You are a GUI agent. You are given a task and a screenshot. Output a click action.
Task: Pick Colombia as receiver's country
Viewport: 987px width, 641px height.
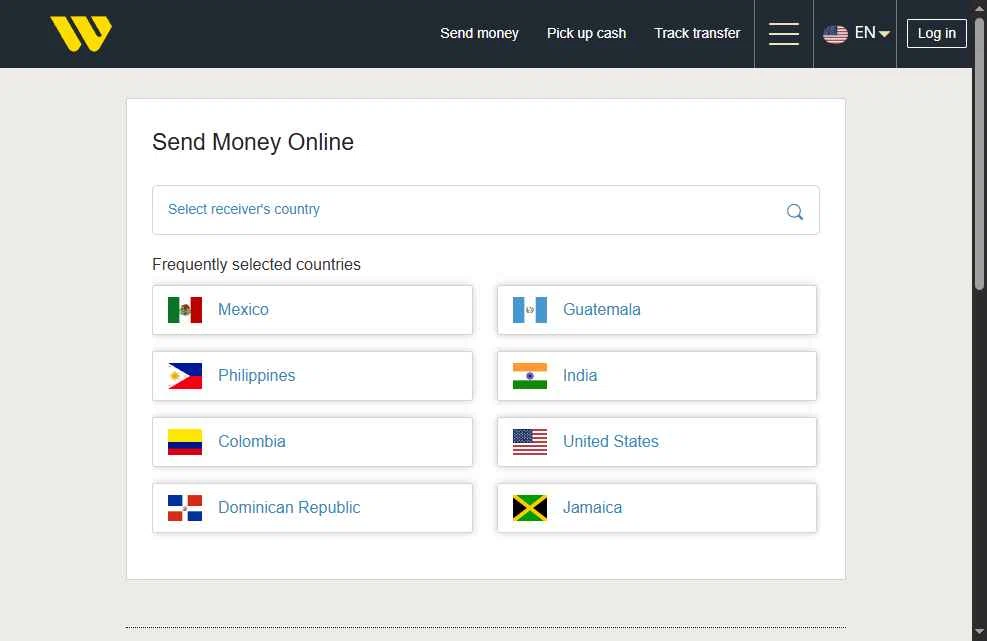(312, 442)
